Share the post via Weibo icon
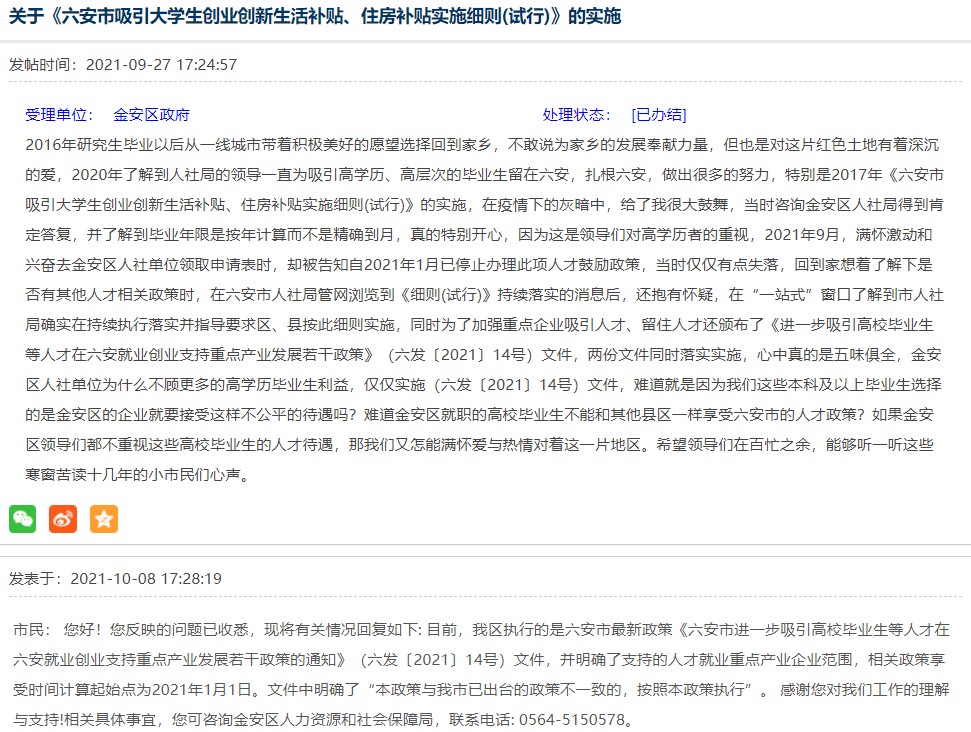 [63, 518]
